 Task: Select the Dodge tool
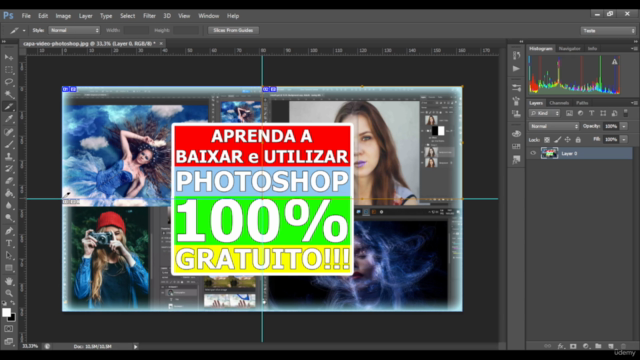tap(9, 218)
